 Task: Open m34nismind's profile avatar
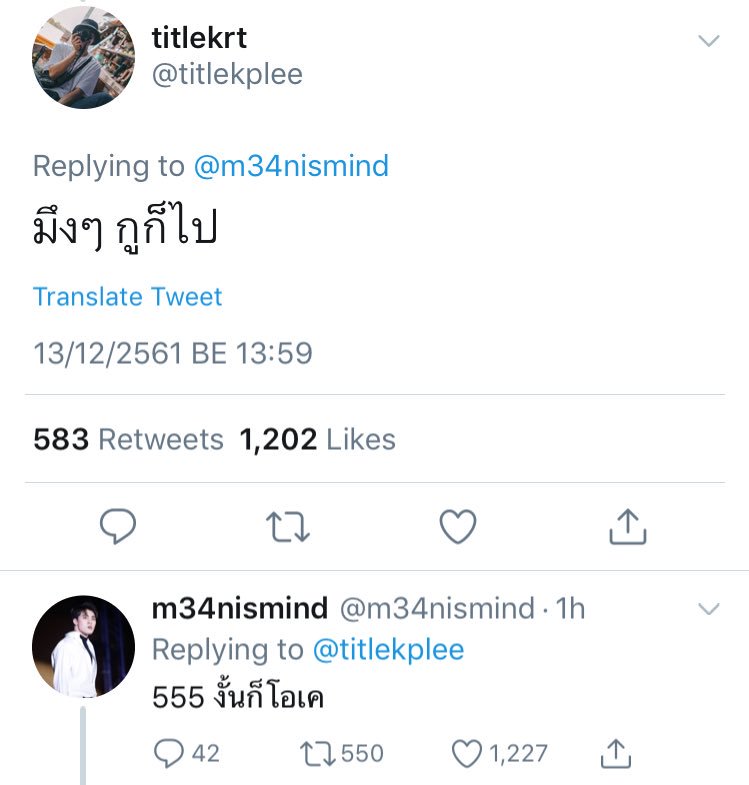84,646
